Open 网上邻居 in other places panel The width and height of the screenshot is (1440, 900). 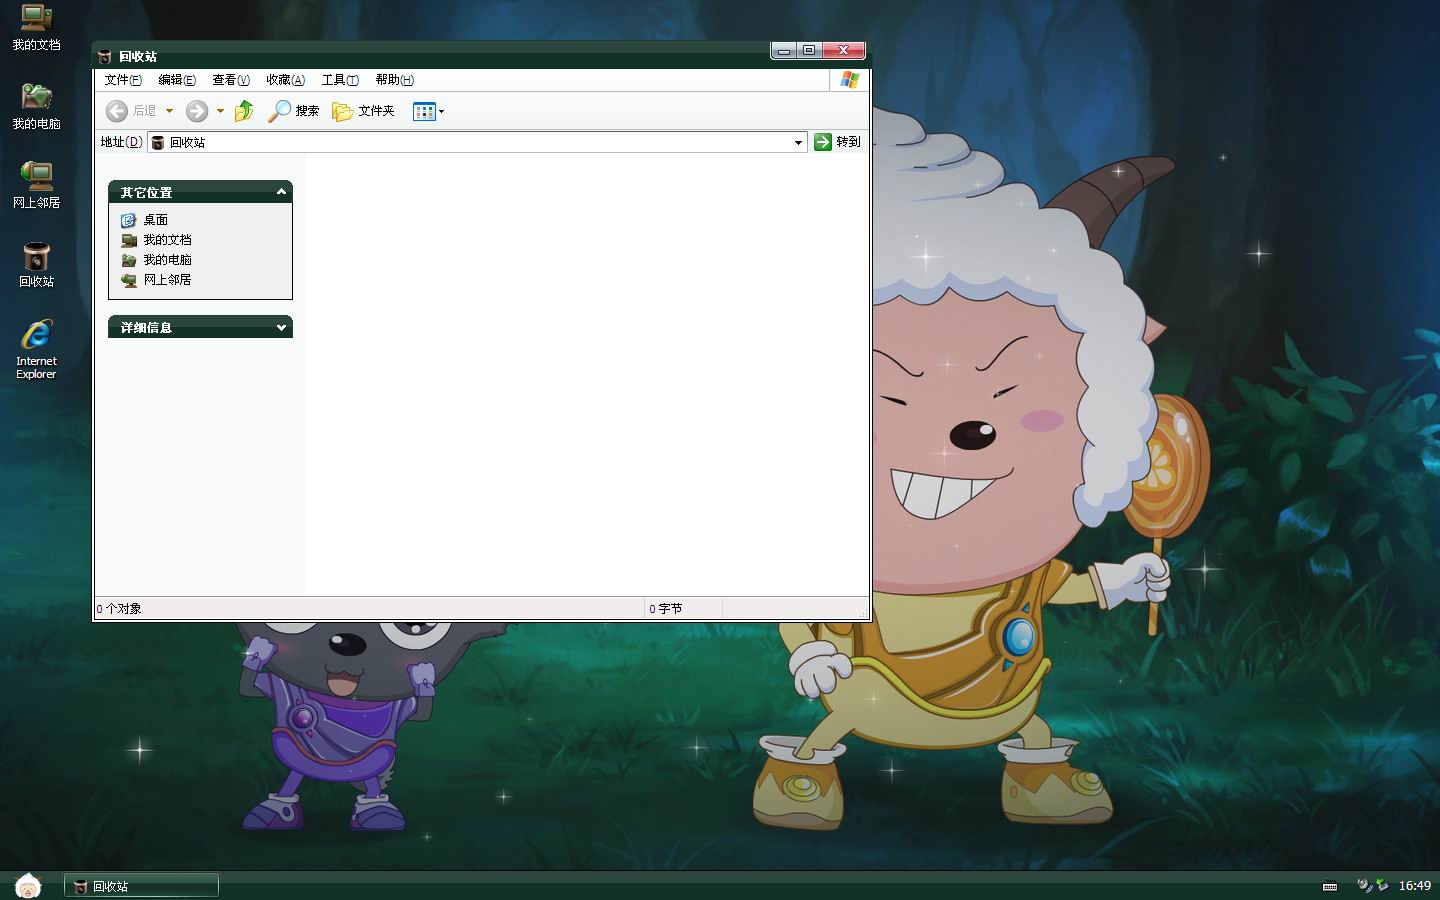[x=156, y=280]
